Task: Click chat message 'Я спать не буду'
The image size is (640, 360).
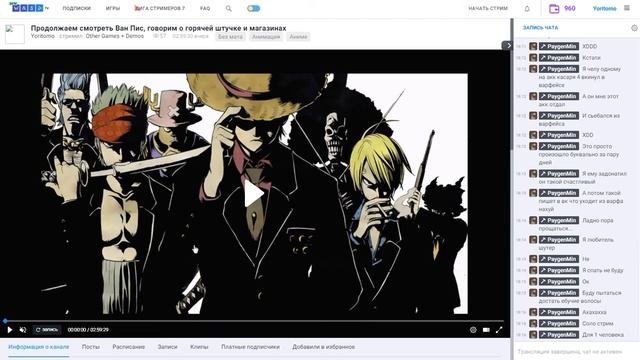Action: pos(603,270)
